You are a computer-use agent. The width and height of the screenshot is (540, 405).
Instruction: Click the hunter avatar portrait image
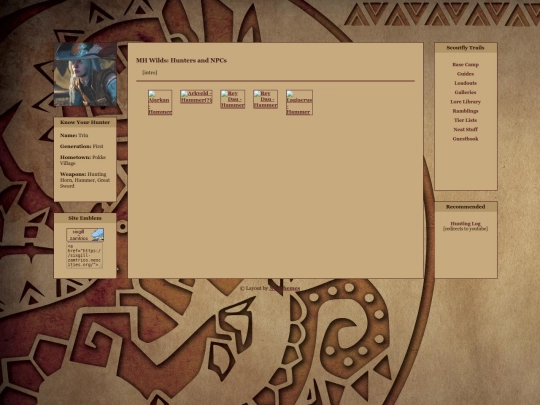click(x=85, y=74)
